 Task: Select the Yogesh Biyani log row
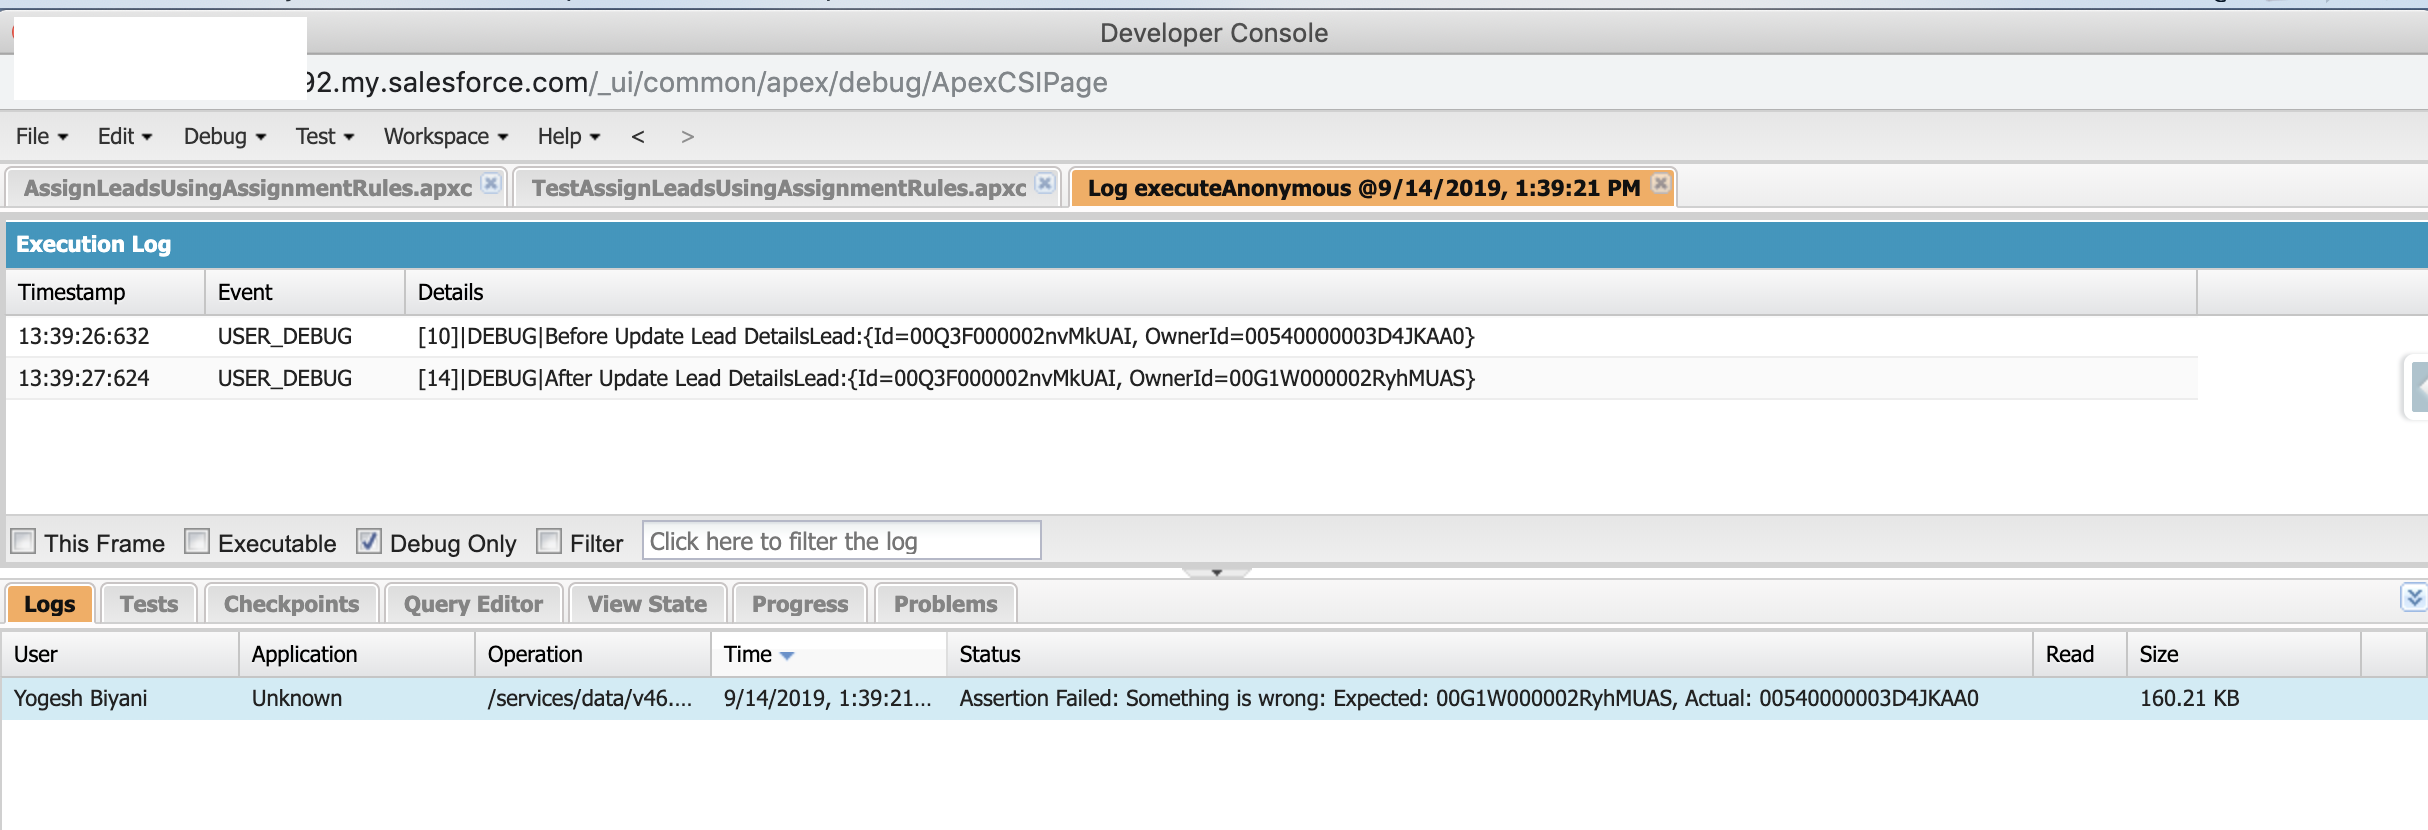(80, 698)
